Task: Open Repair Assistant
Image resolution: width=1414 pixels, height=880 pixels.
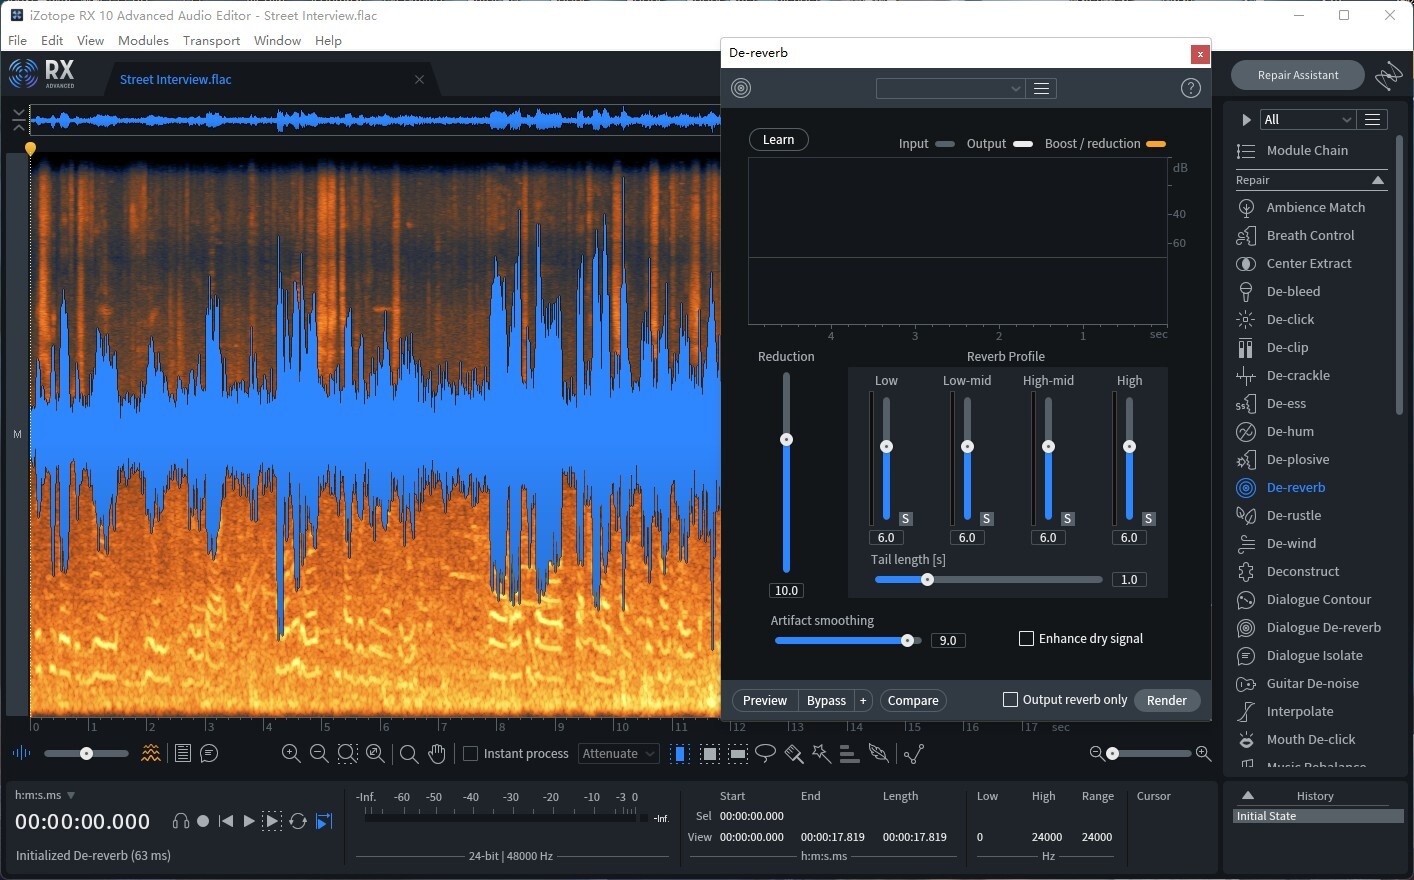Action: [1298, 75]
